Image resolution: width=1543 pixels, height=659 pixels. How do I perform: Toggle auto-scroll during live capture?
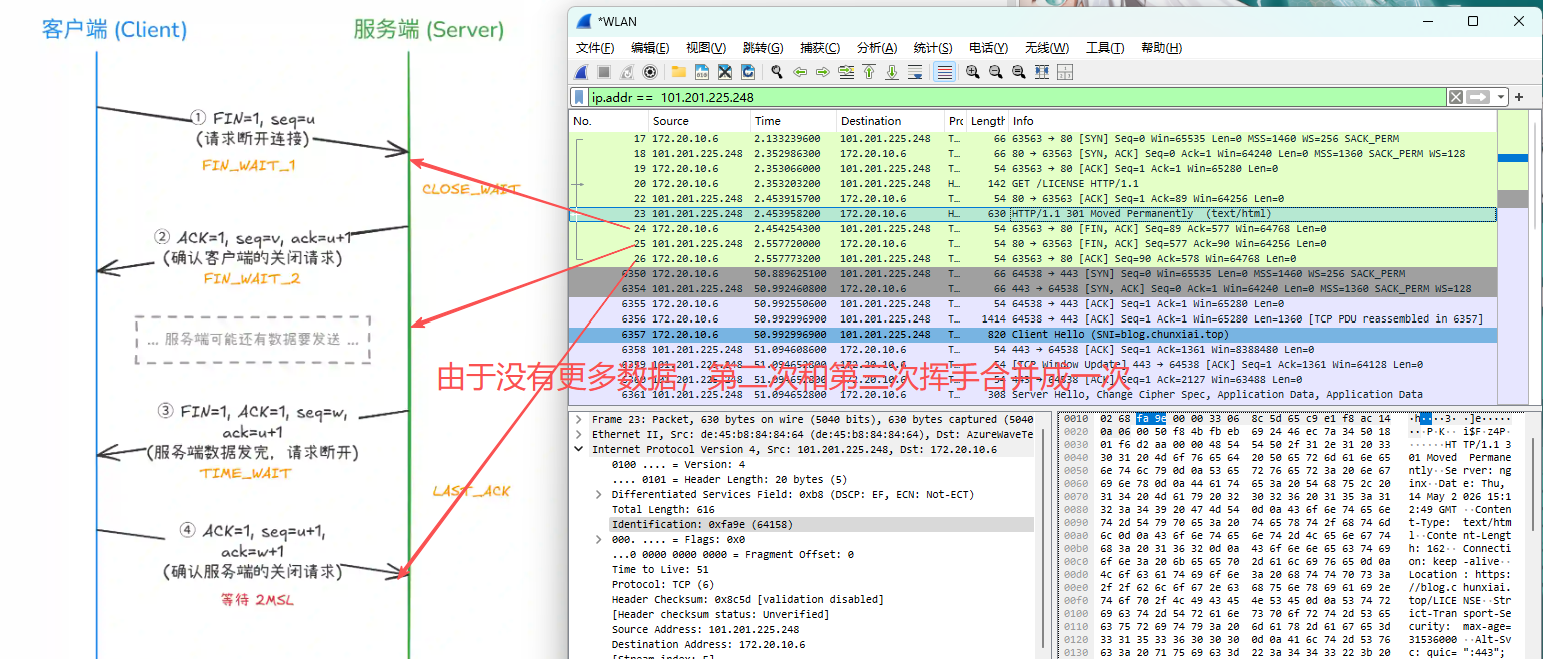point(915,72)
